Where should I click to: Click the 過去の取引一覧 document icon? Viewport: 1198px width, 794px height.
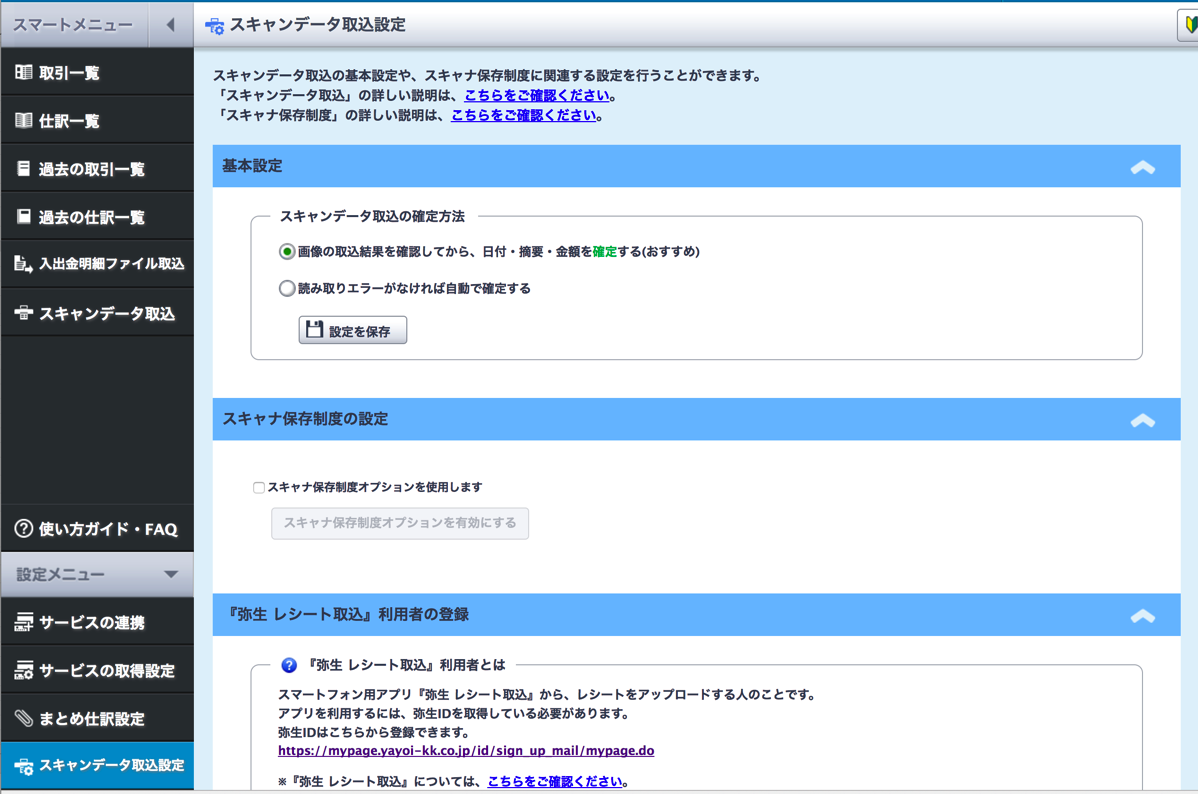click(x=24, y=168)
